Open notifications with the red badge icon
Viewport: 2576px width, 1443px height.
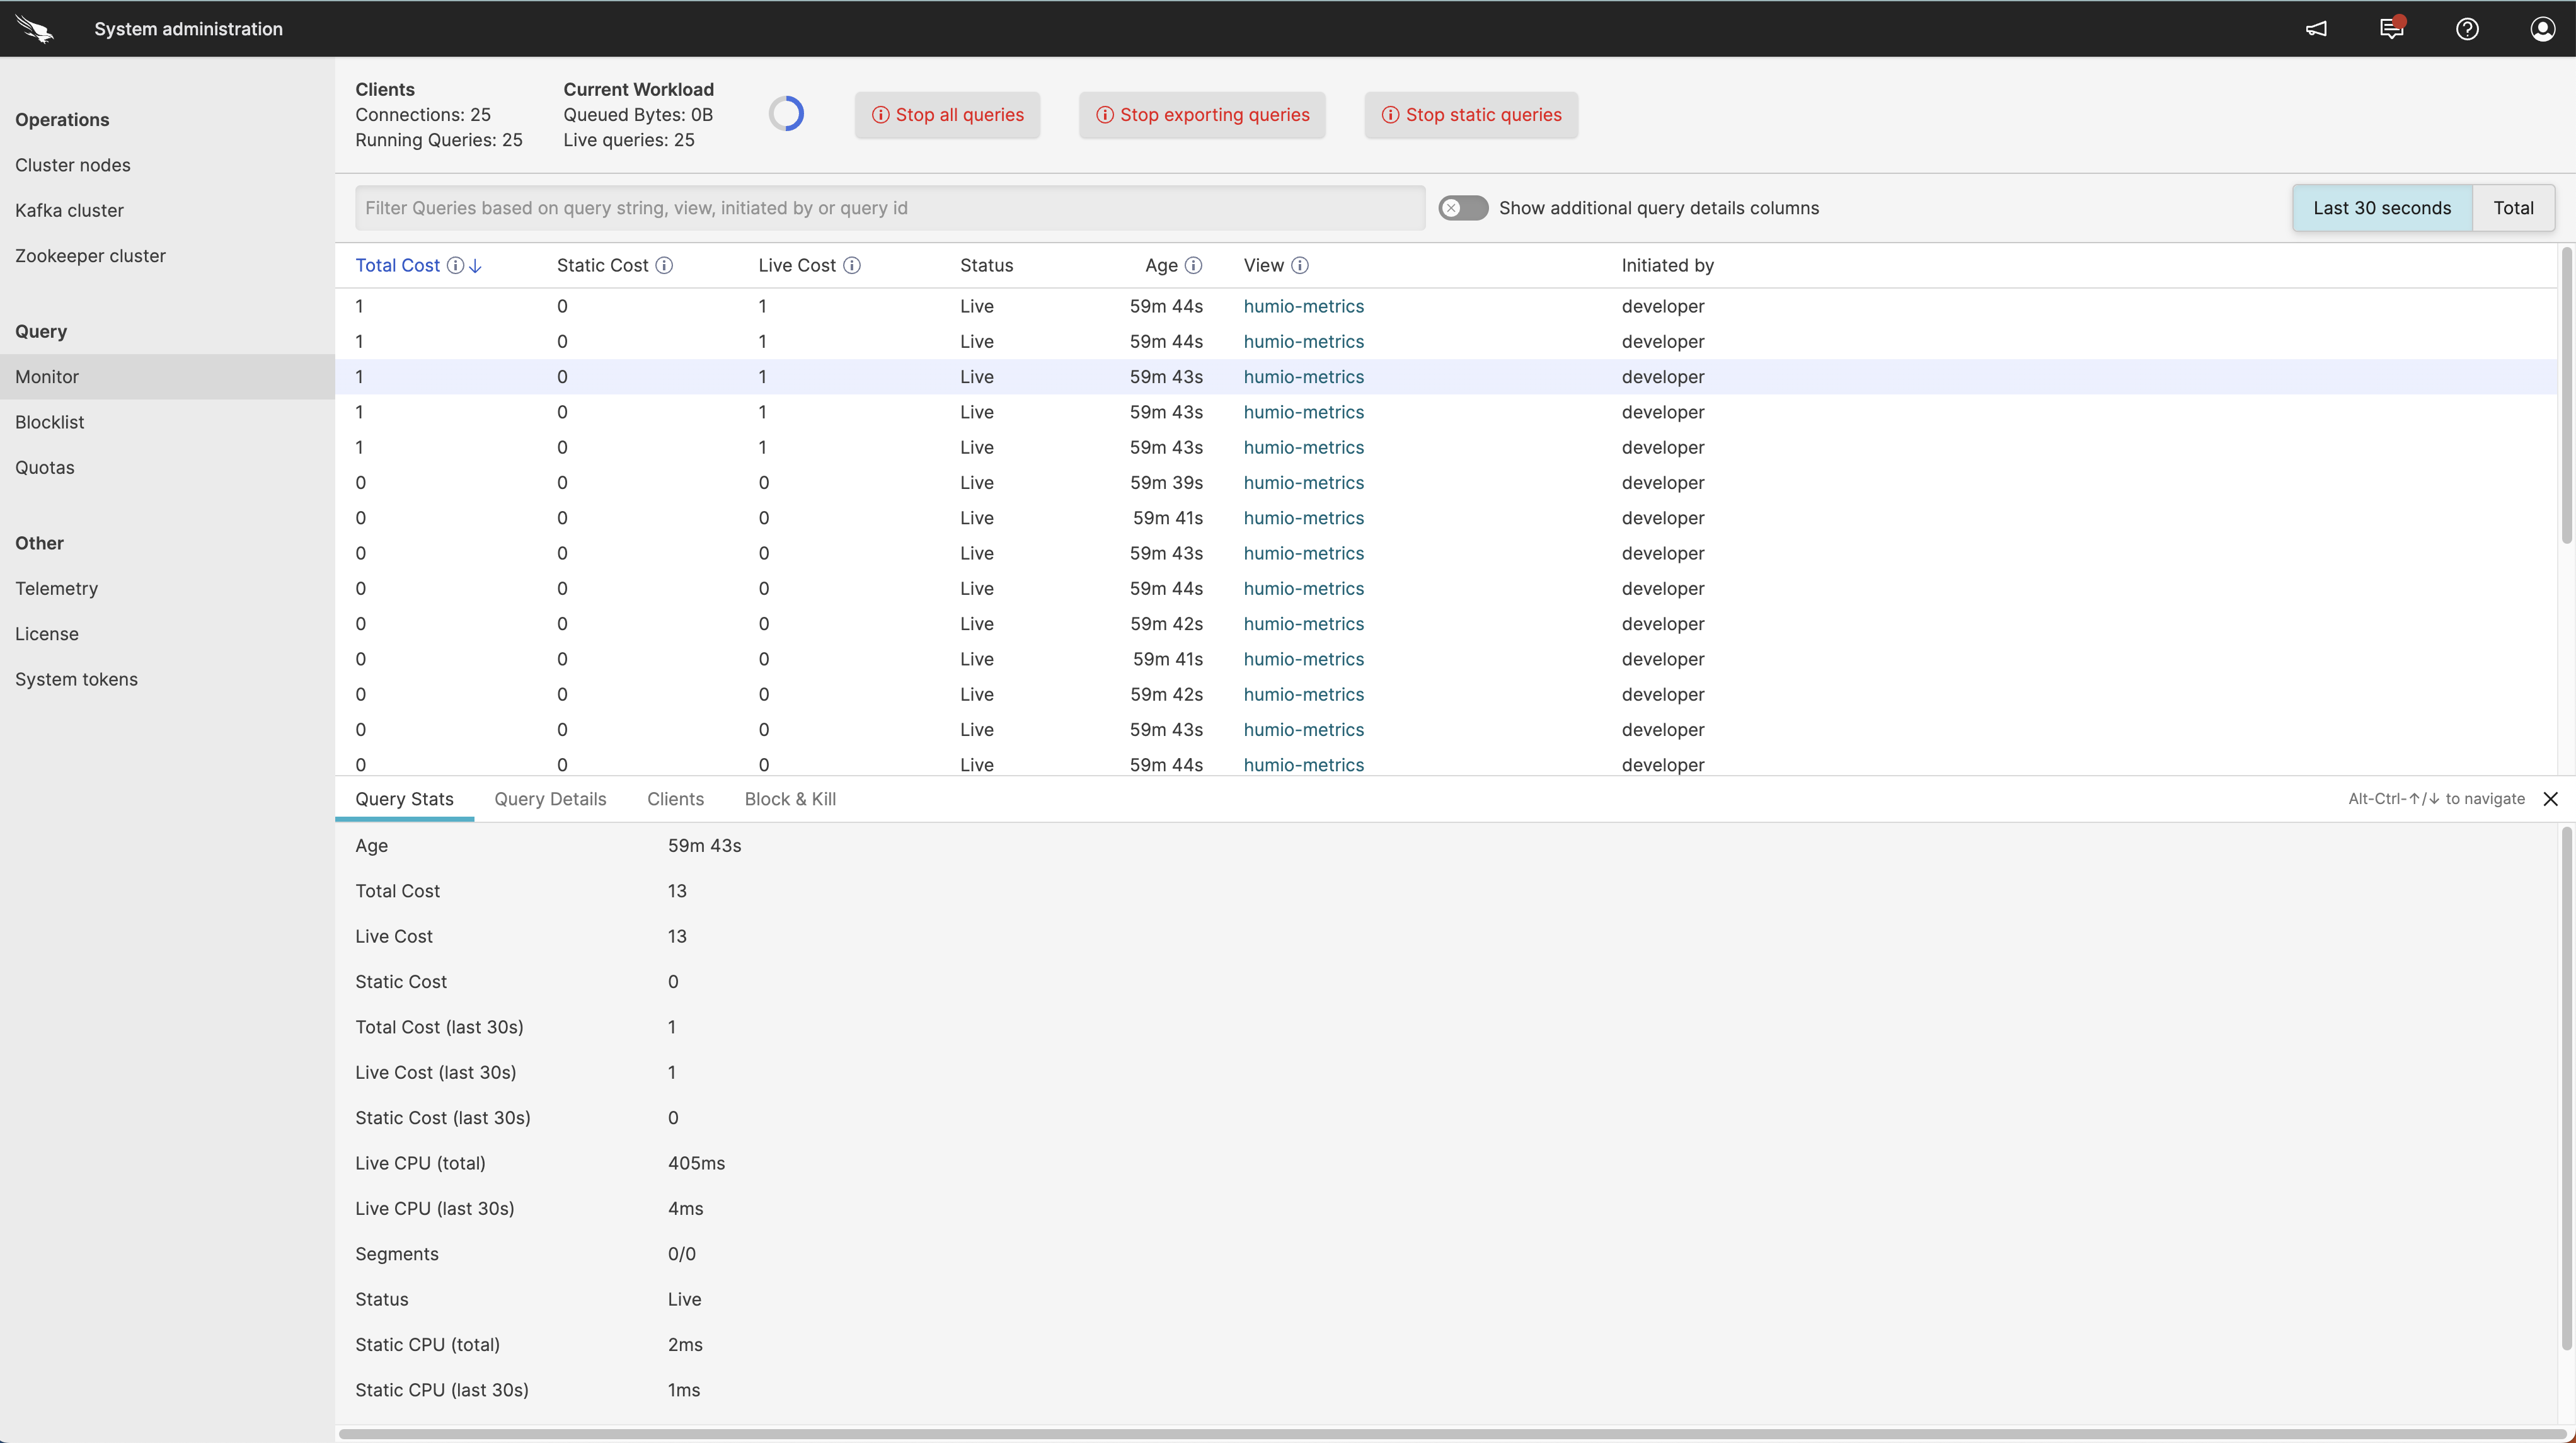[x=2391, y=28]
